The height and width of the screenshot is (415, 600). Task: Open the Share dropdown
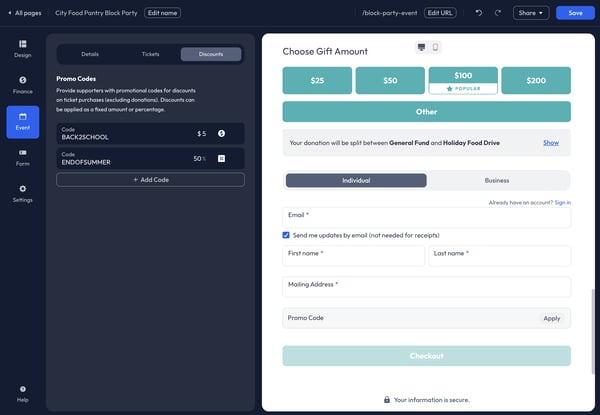click(531, 13)
